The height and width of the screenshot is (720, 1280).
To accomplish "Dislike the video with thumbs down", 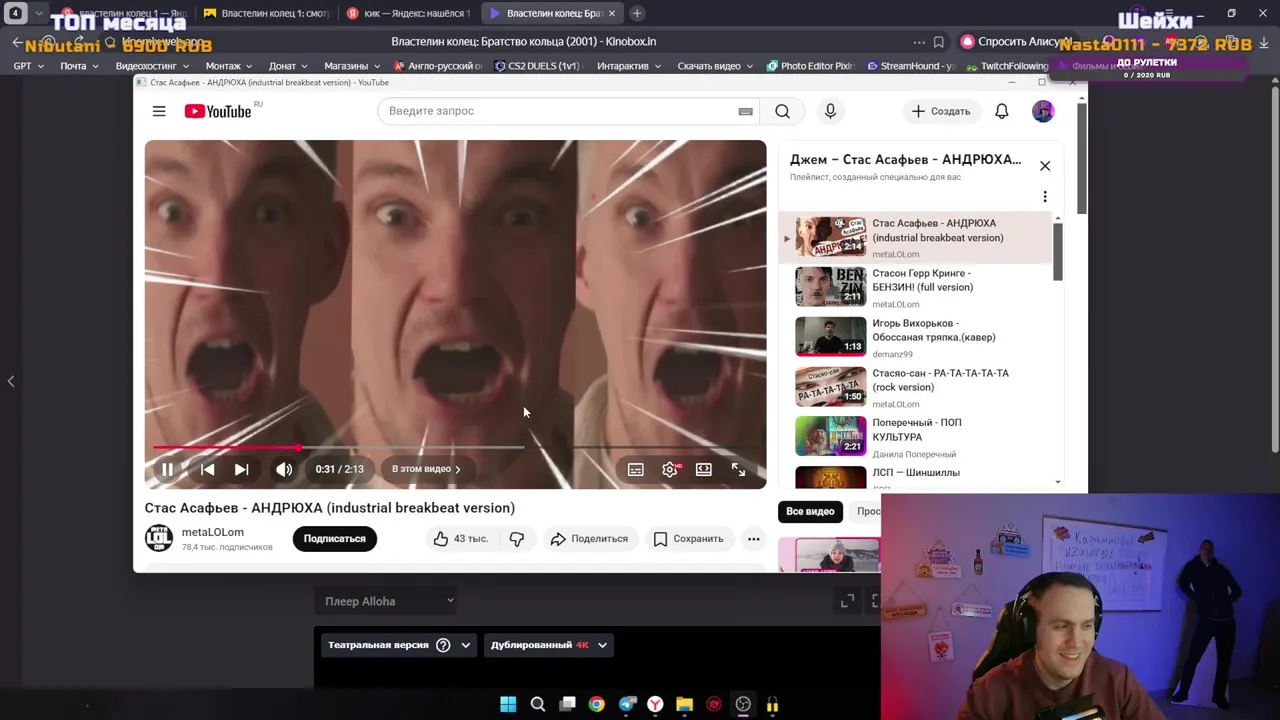I will click(517, 539).
